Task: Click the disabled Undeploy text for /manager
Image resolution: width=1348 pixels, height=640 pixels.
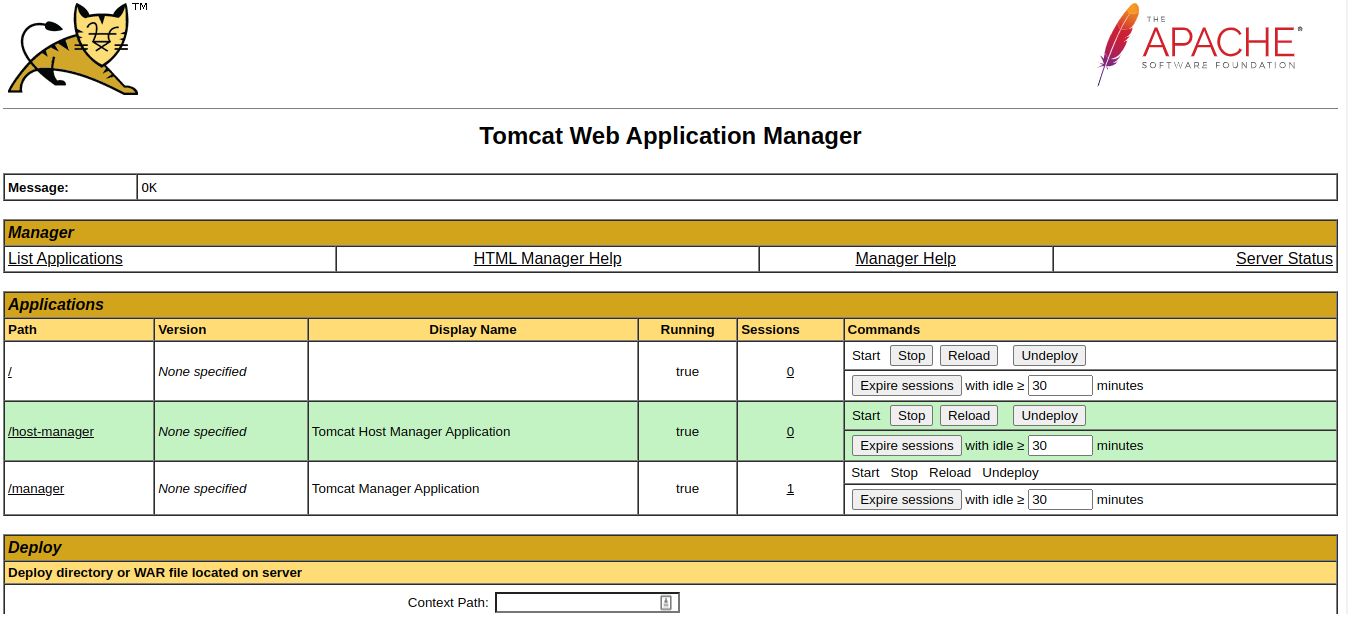Action: [x=1010, y=472]
